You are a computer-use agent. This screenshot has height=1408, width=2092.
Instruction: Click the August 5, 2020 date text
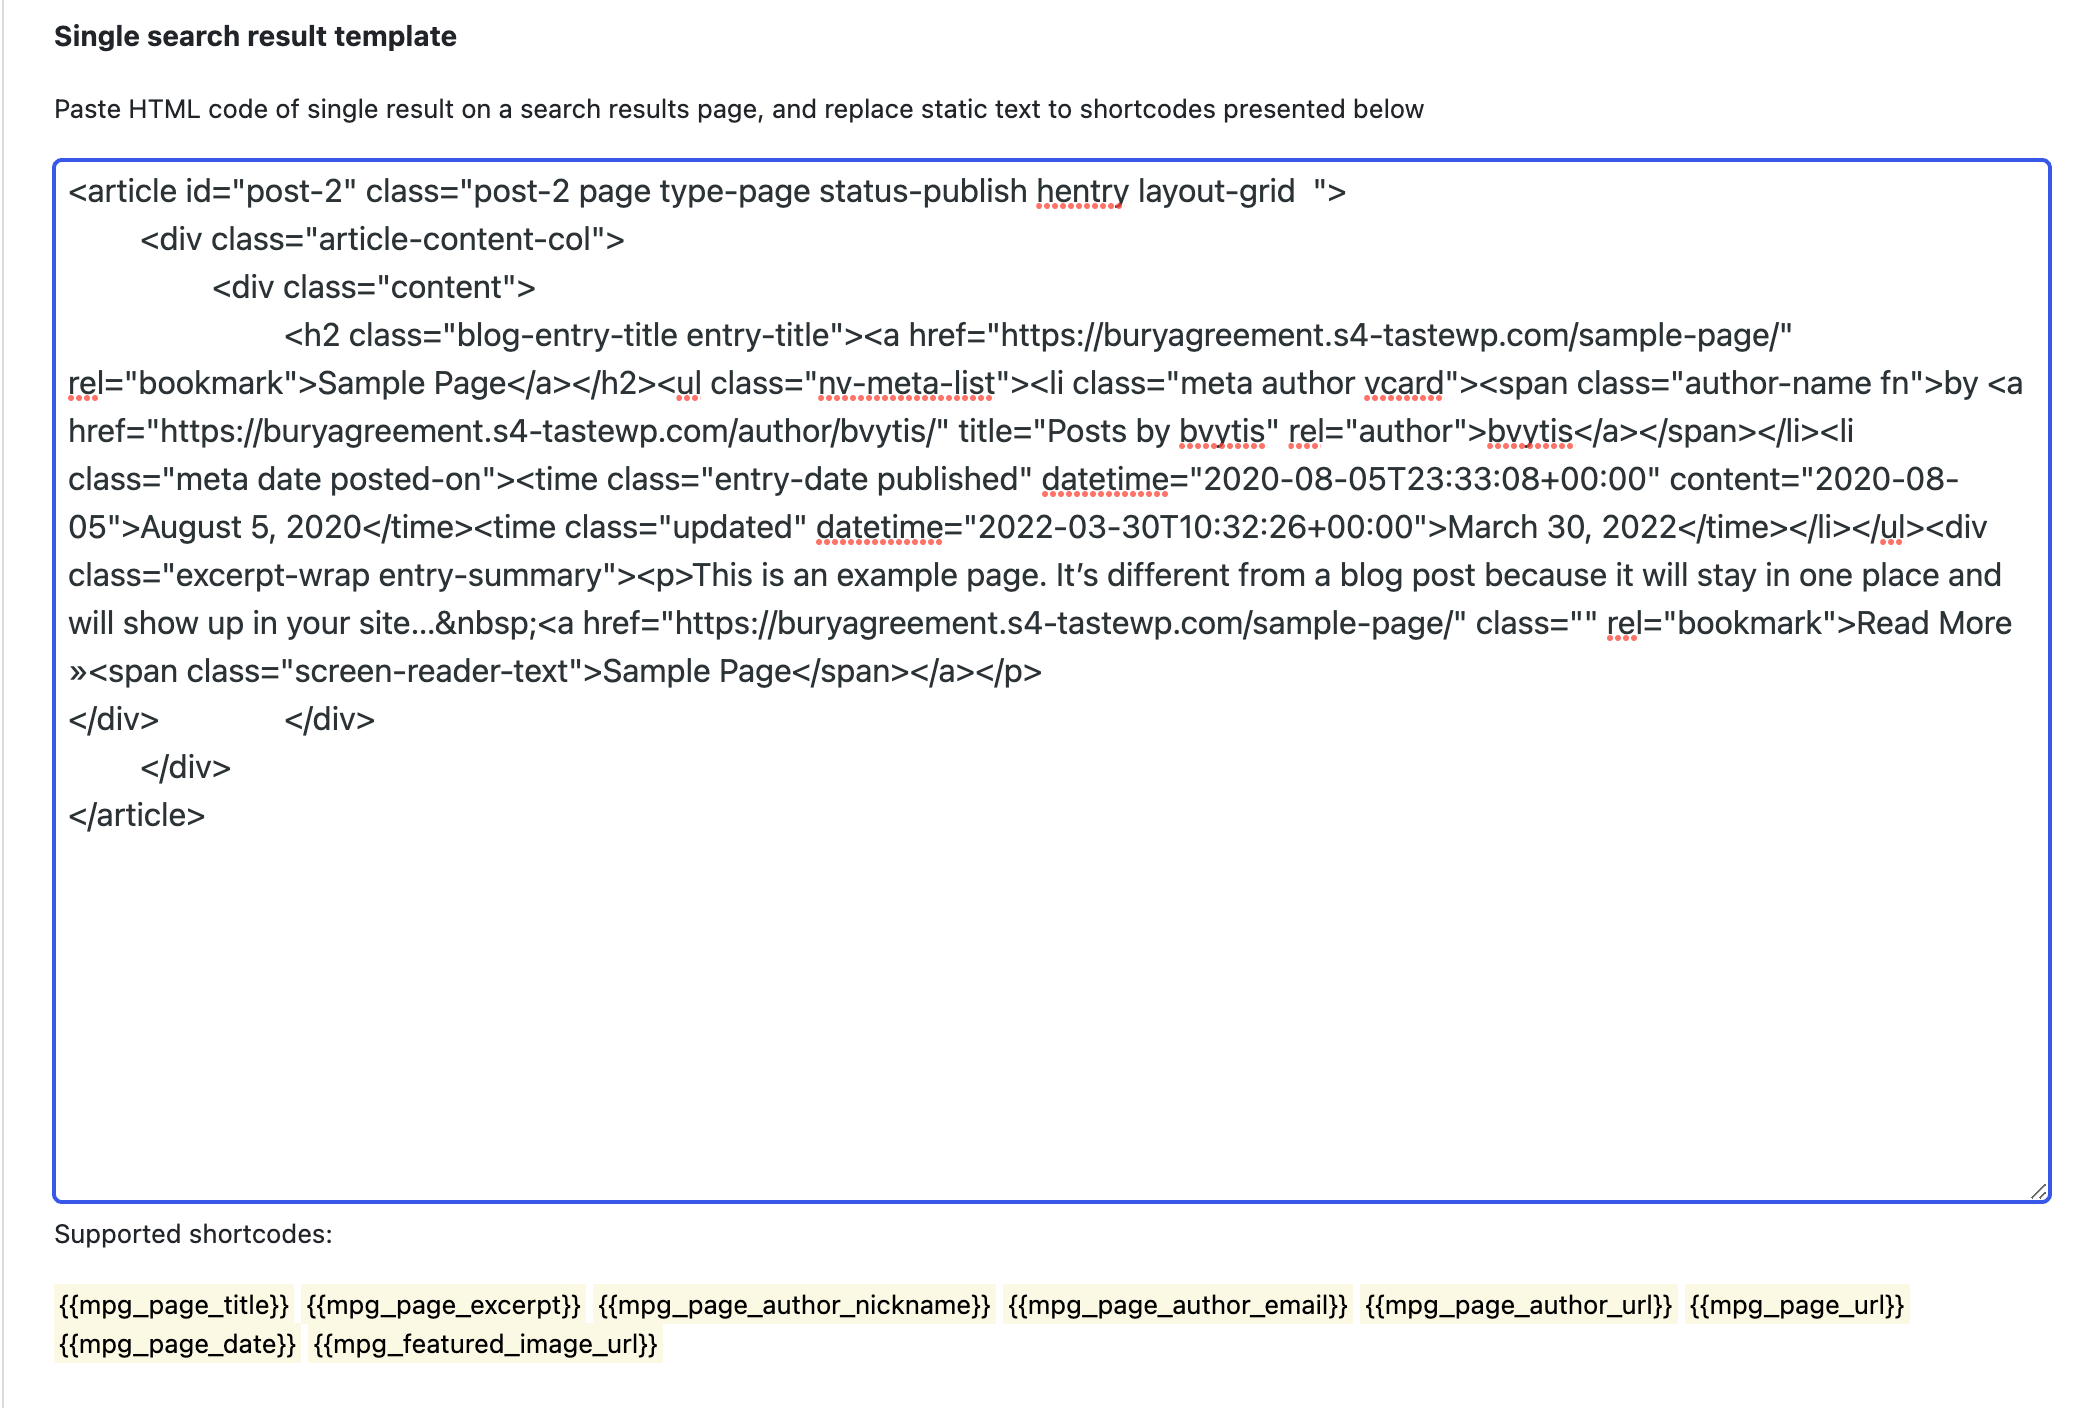pos(251,527)
